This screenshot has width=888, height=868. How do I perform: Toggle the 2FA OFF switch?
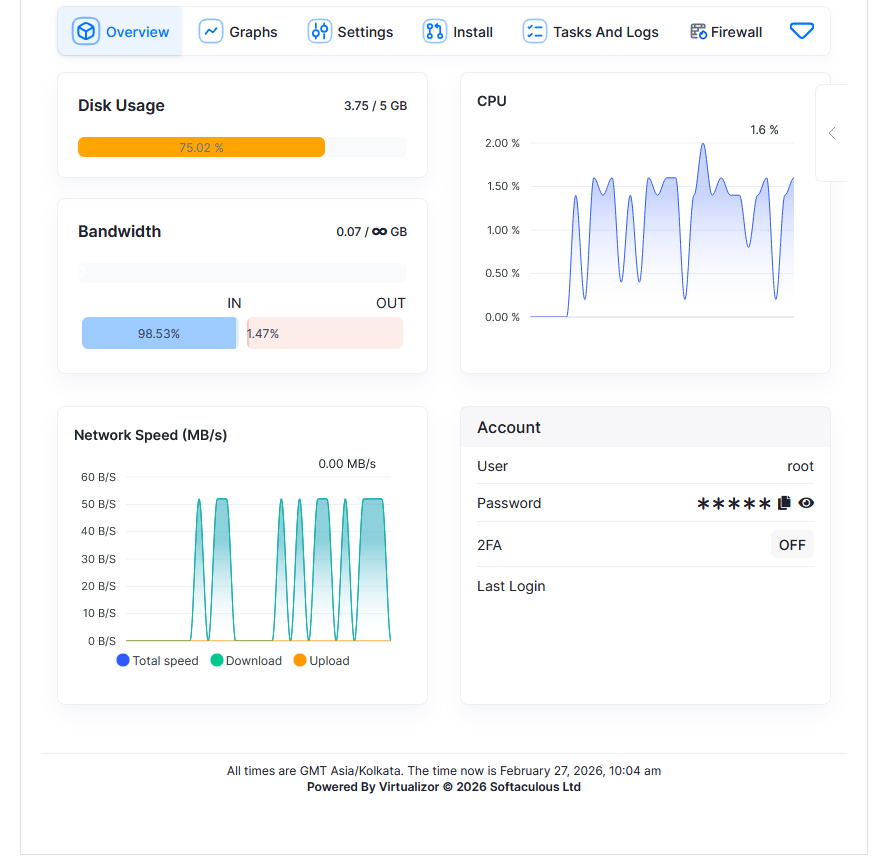click(x=792, y=545)
